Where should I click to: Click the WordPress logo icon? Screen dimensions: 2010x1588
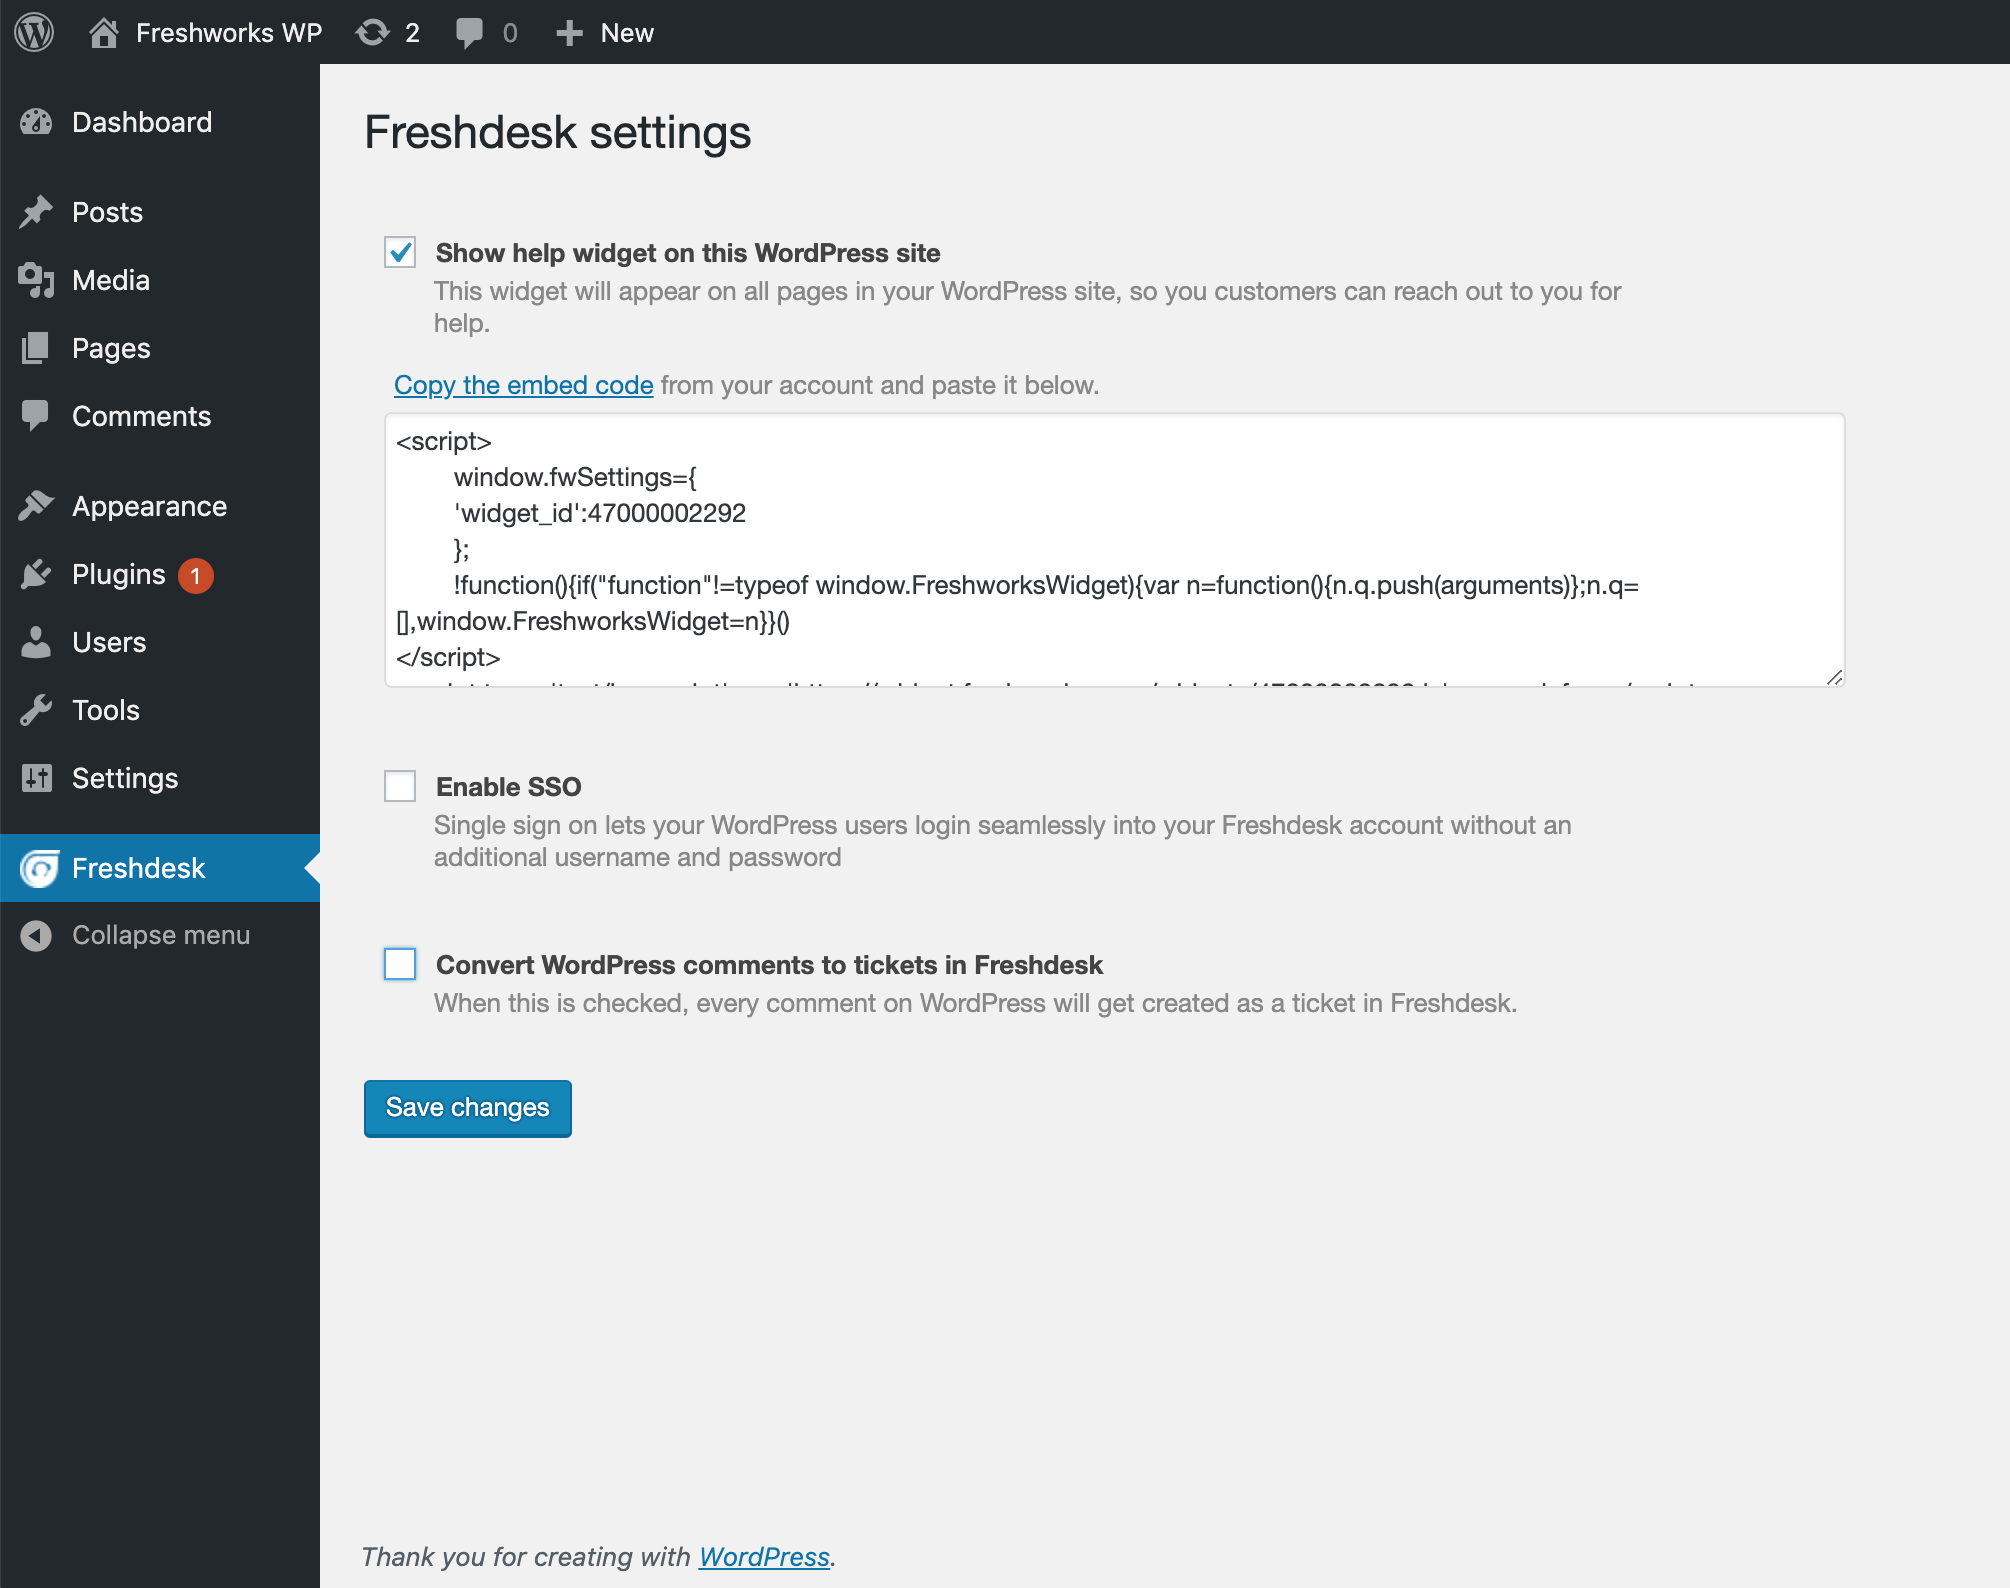(x=34, y=32)
